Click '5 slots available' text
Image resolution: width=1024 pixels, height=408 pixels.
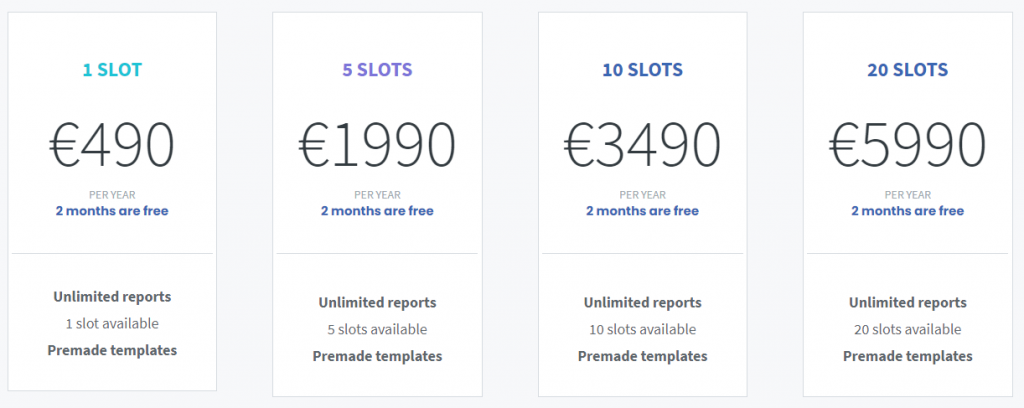tap(377, 329)
